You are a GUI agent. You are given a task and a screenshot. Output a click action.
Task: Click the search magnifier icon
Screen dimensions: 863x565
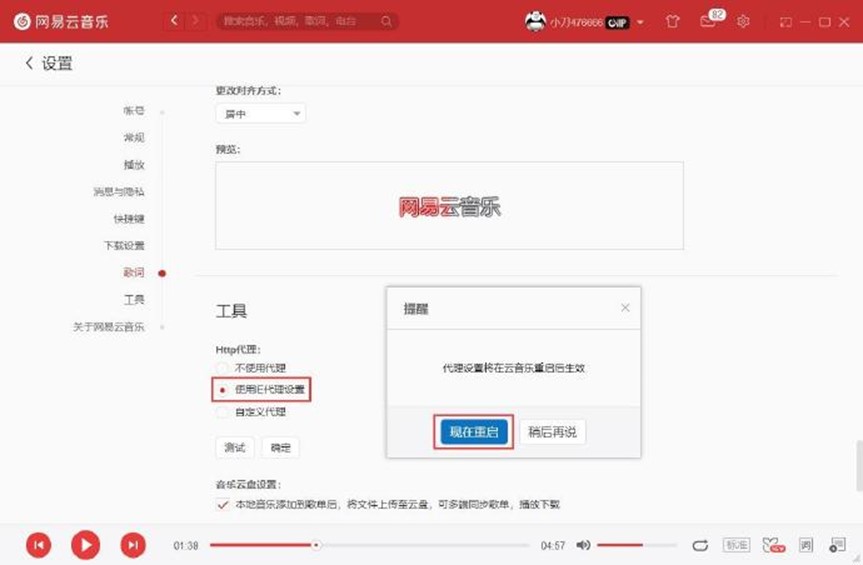386,21
